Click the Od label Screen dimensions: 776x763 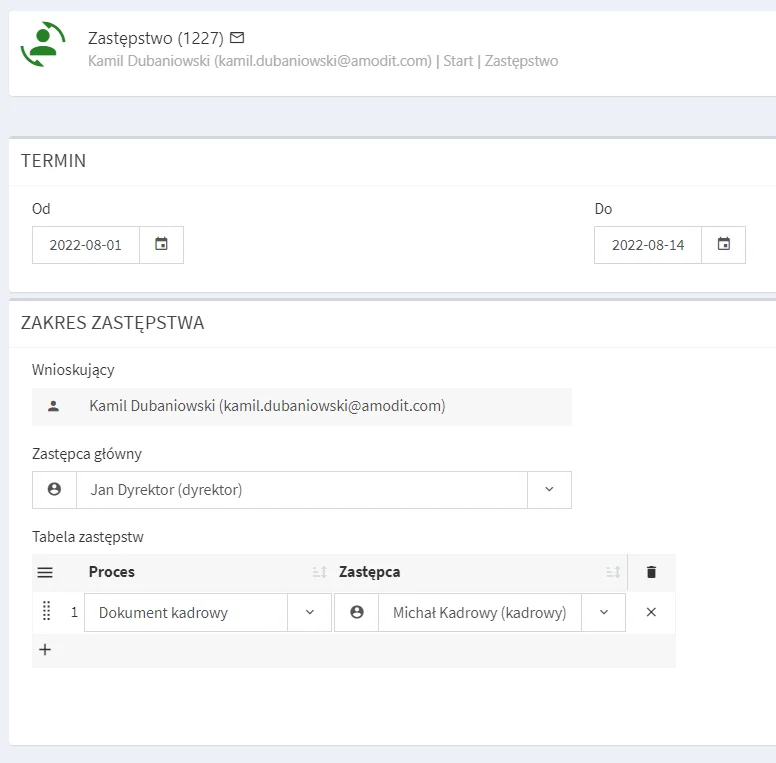pos(41,209)
